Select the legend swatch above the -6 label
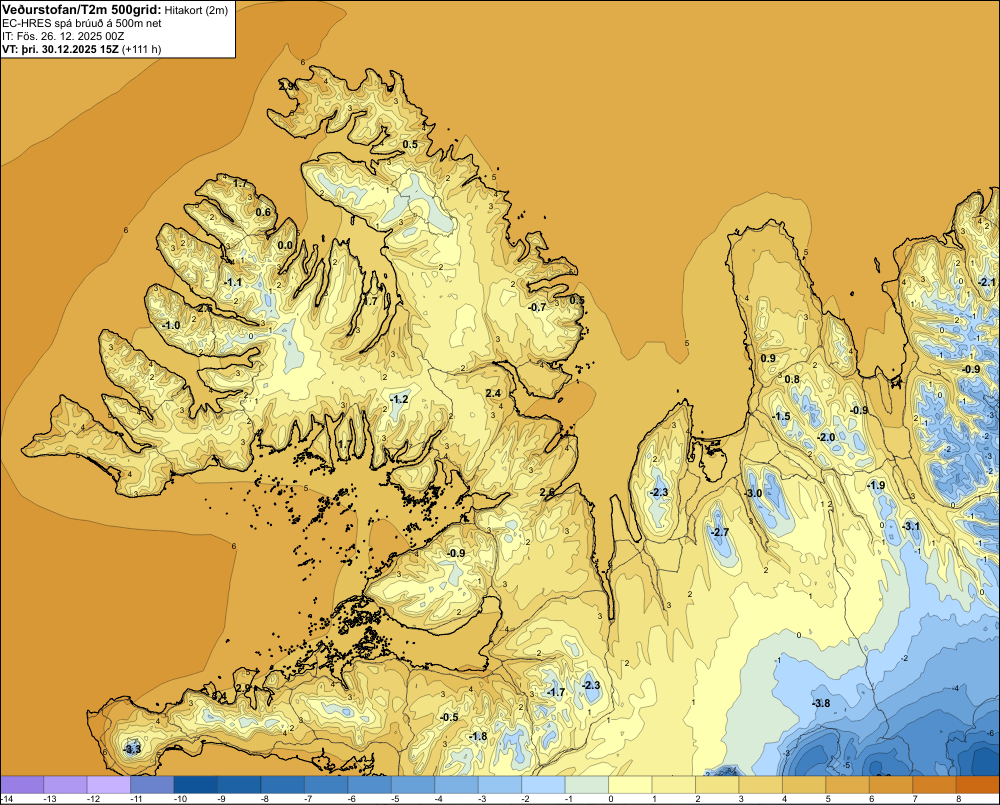1000x805 pixels. (369, 785)
